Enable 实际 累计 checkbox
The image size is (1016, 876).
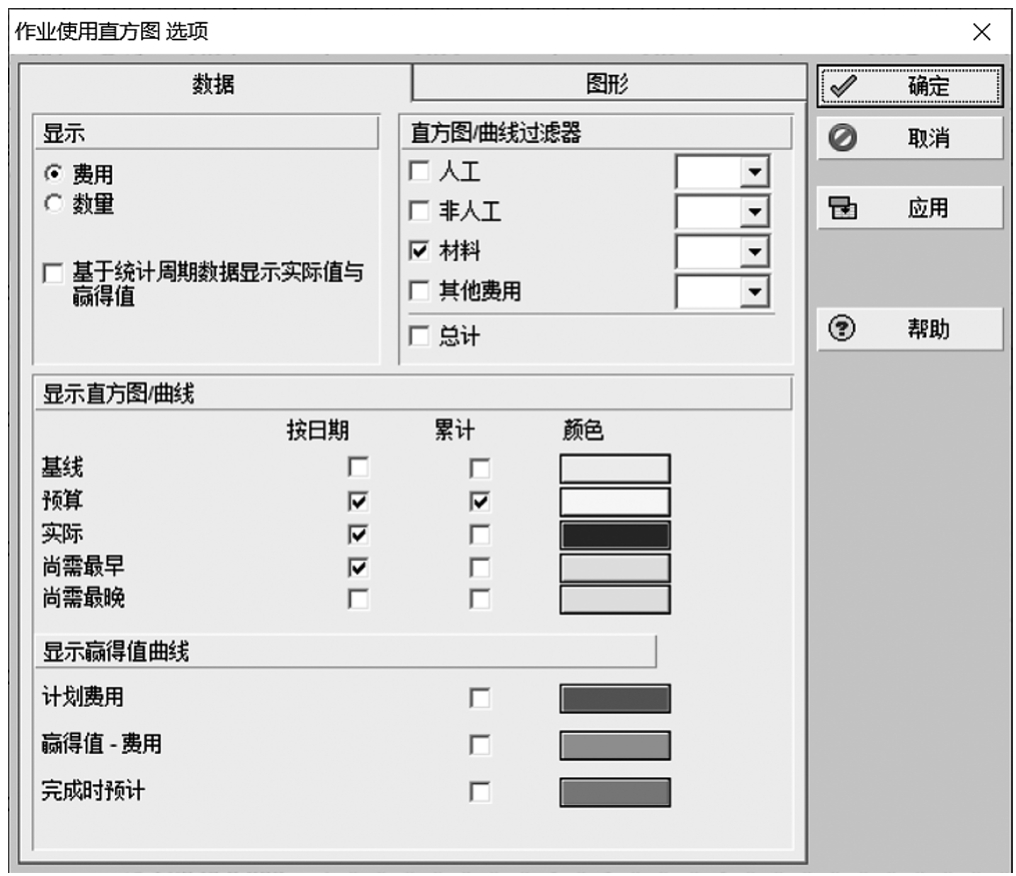[x=481, y=534]
